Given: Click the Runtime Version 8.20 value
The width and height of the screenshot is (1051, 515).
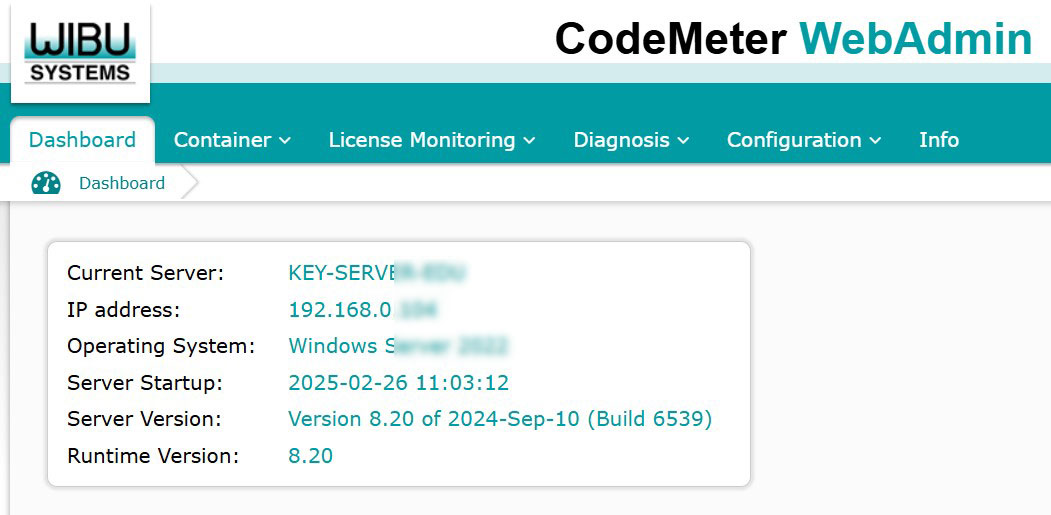Looking at the screenshot, I should 310,456.
